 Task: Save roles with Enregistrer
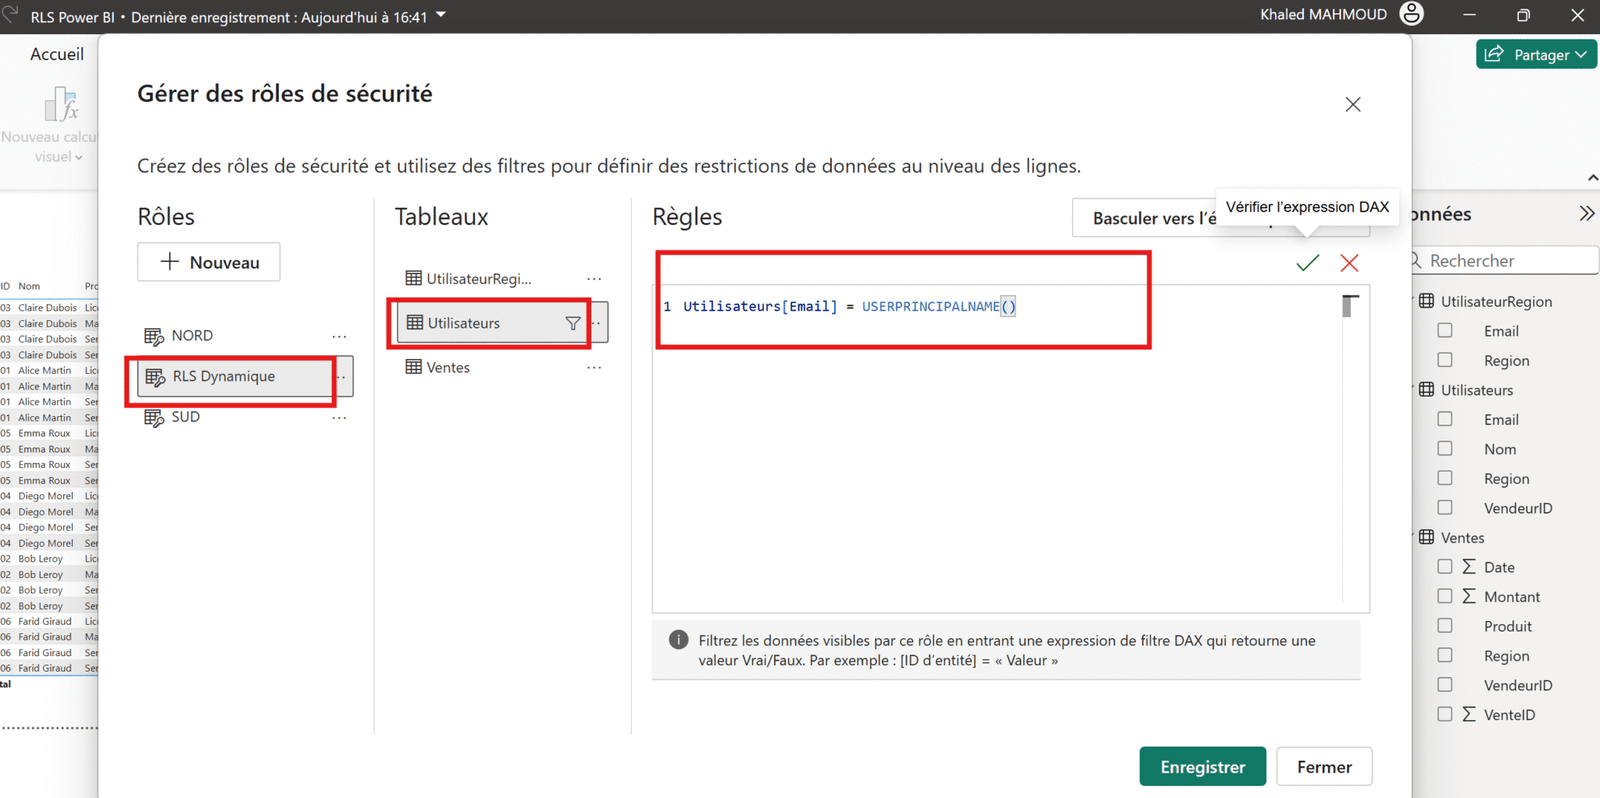click(1203, 767)
